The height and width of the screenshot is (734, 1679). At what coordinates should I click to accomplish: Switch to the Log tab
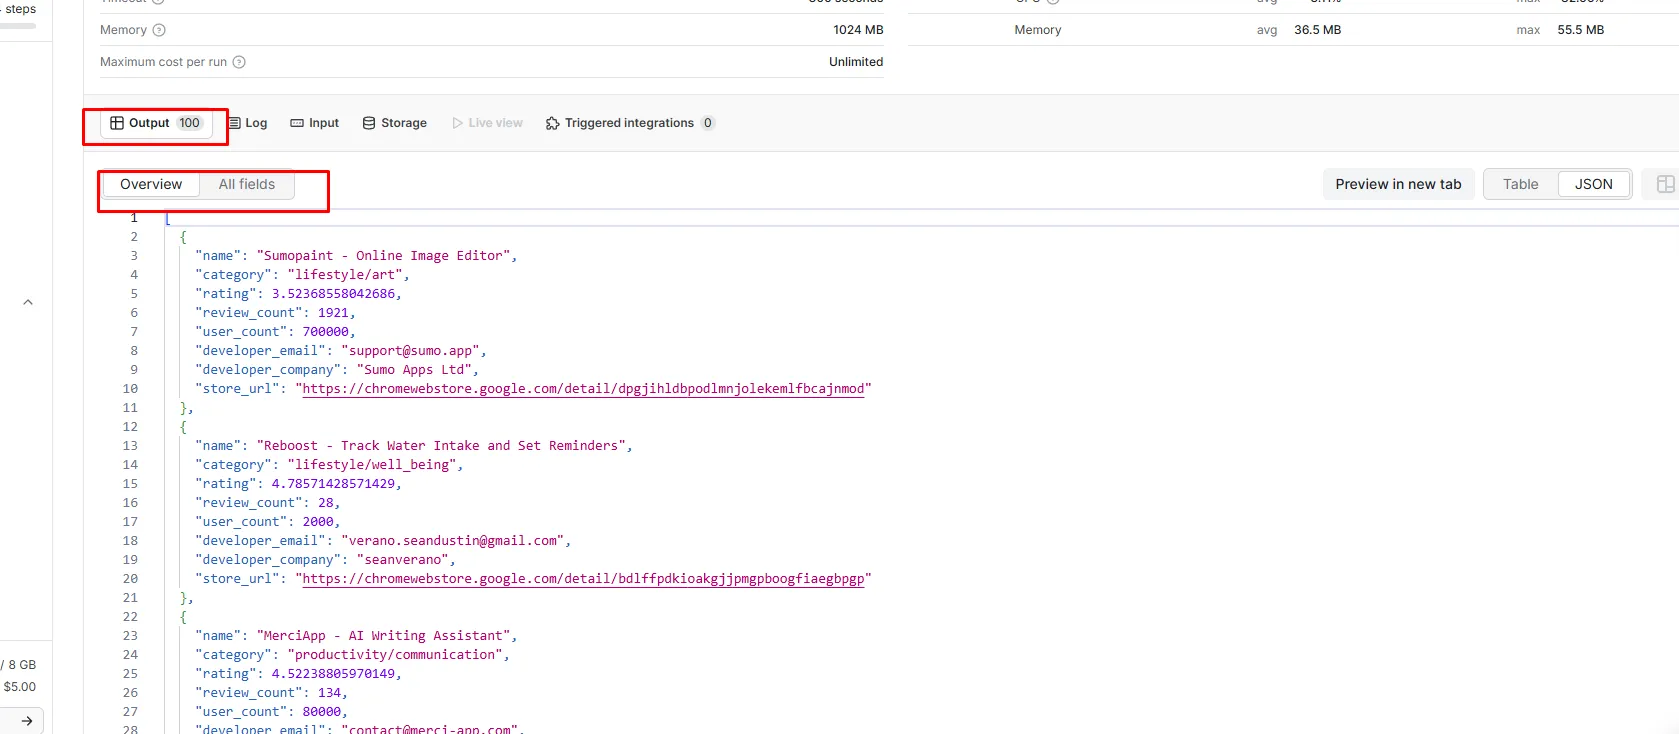[248, 123]
